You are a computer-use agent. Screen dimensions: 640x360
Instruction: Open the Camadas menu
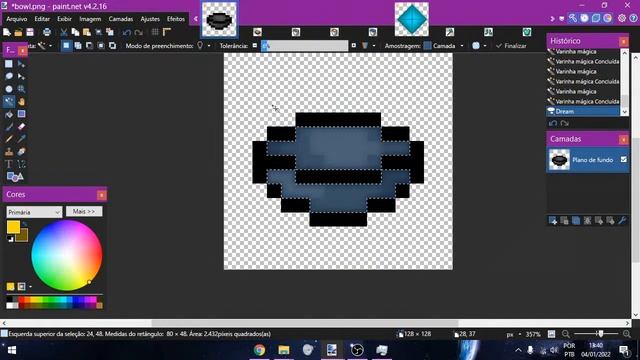[x=121, y=19]
